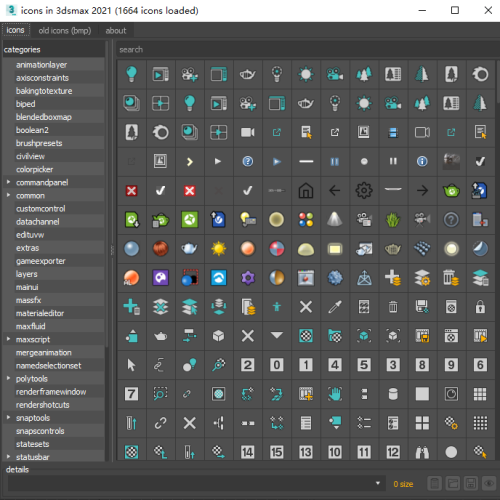Choose the crescent moon sphere icon

(480, 249)
